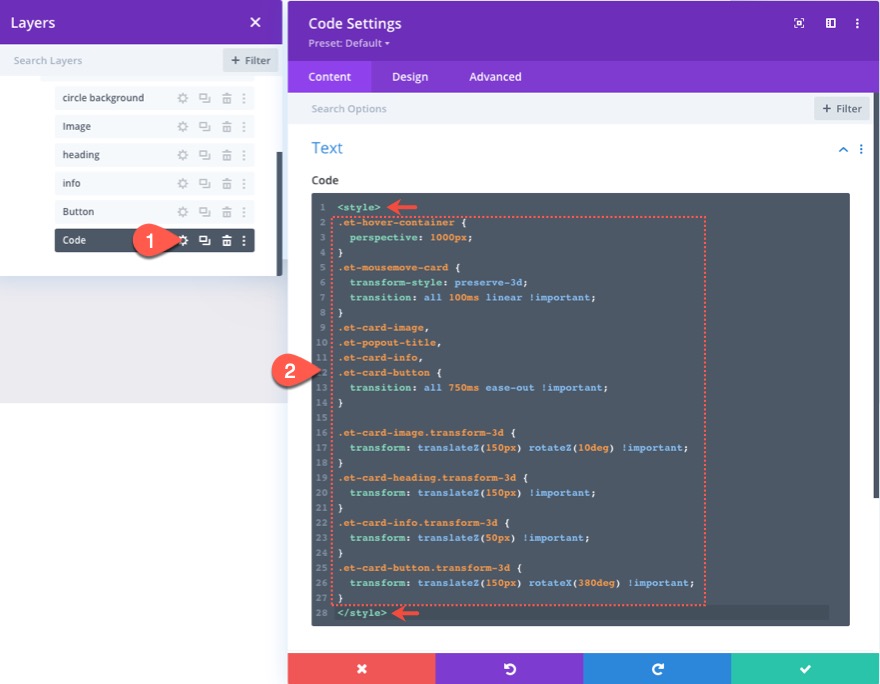Viewport: 880px width, 684px height.
Task: Close the Layers panel
Action: tap(255, 22)
